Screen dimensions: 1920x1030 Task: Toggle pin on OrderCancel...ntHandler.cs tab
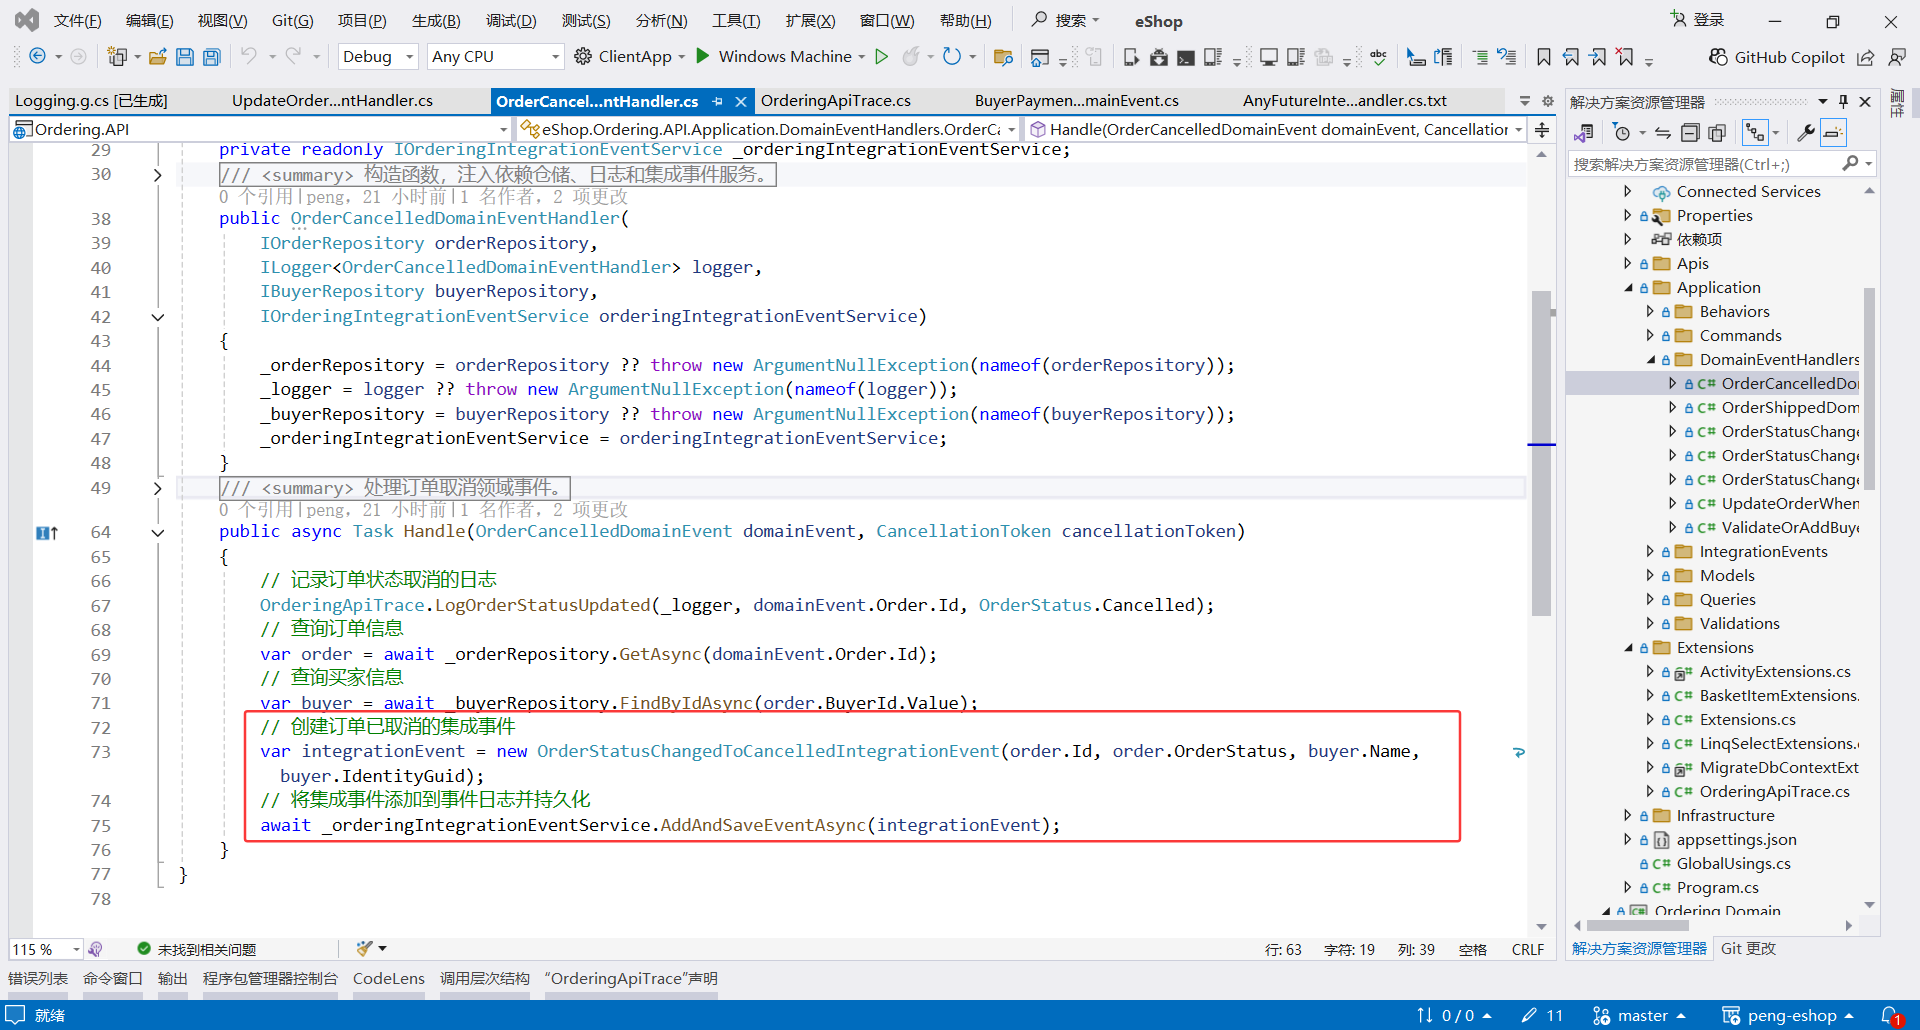point(717,101)
